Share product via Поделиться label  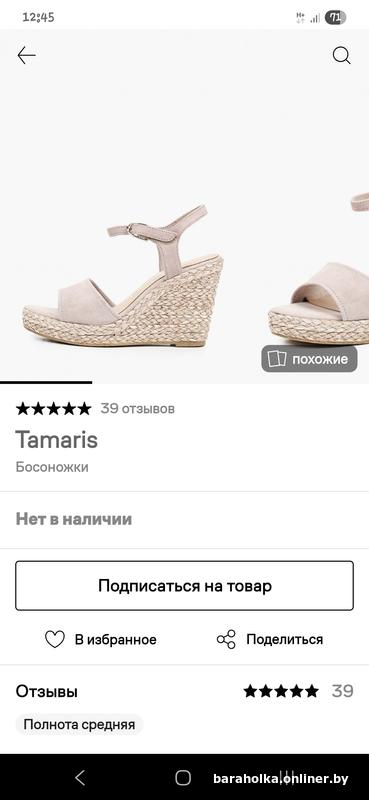point(284,639)
